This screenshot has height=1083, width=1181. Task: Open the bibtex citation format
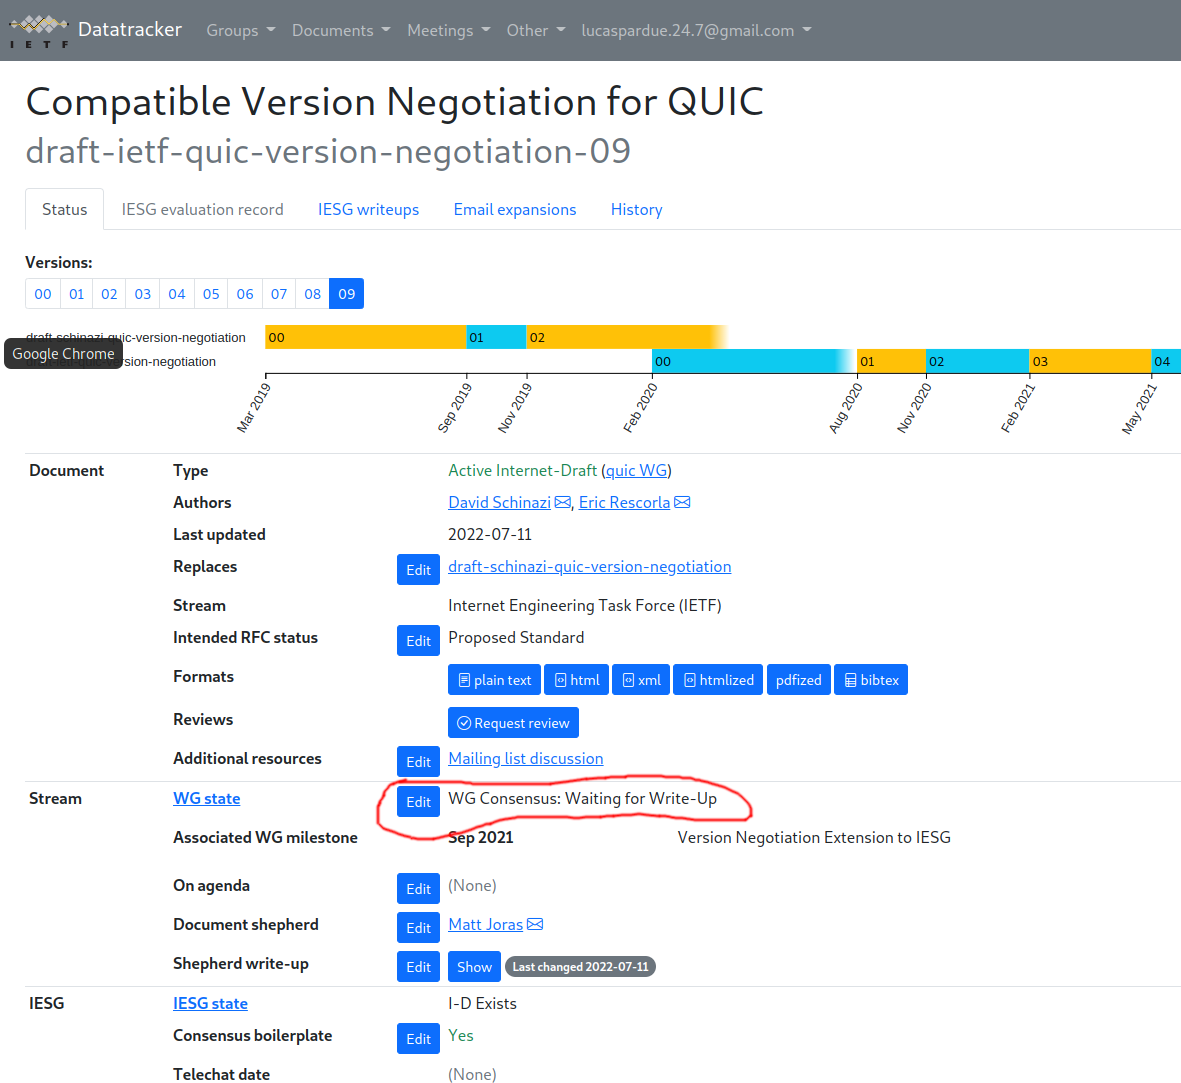(x=871, y=679)
